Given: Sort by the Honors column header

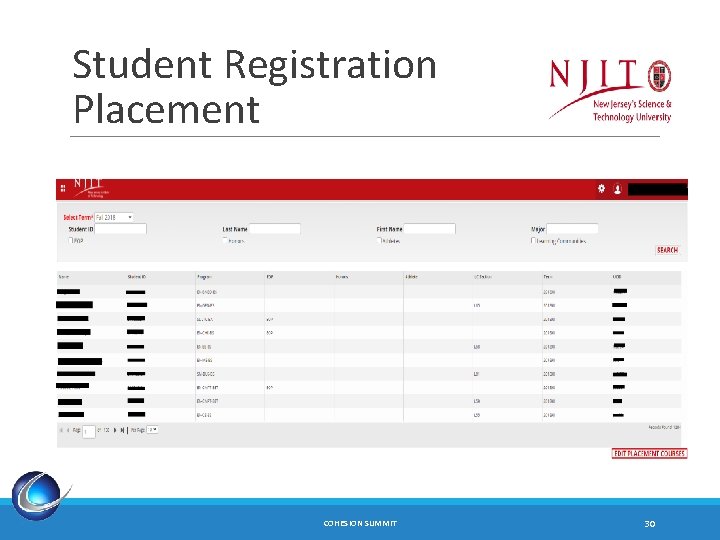Looking at the screenshot, I should (342, 277).
